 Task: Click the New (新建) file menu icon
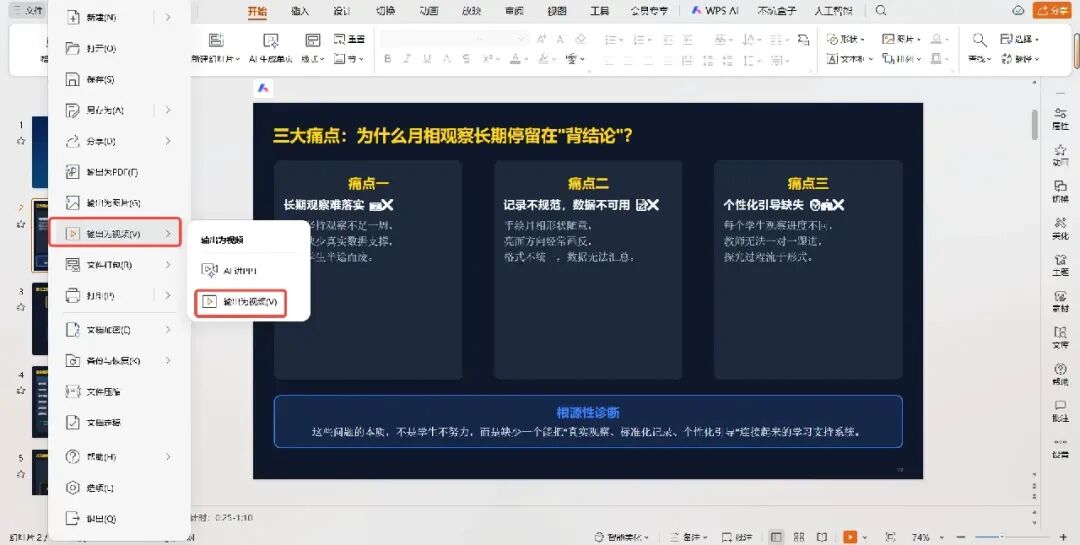tap(72, 17)
